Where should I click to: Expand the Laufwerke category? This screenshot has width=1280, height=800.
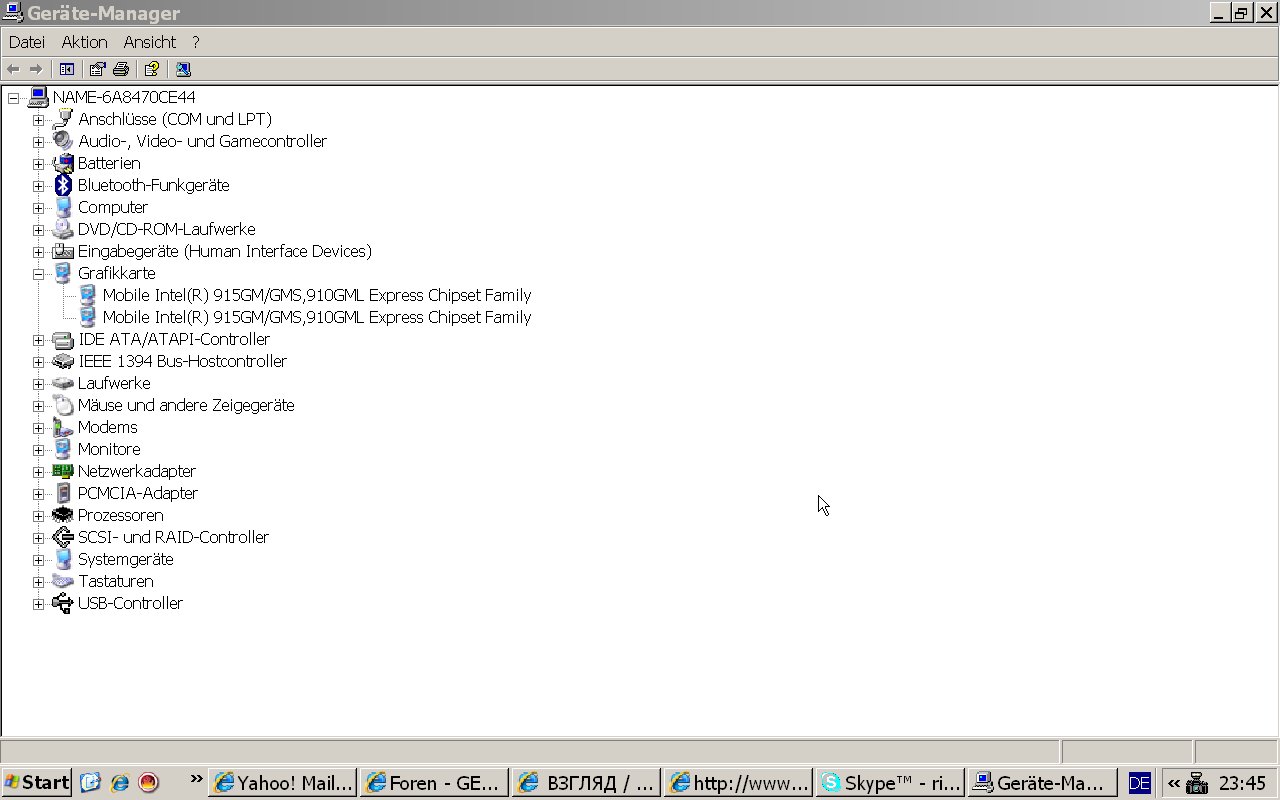pos(38,384)
